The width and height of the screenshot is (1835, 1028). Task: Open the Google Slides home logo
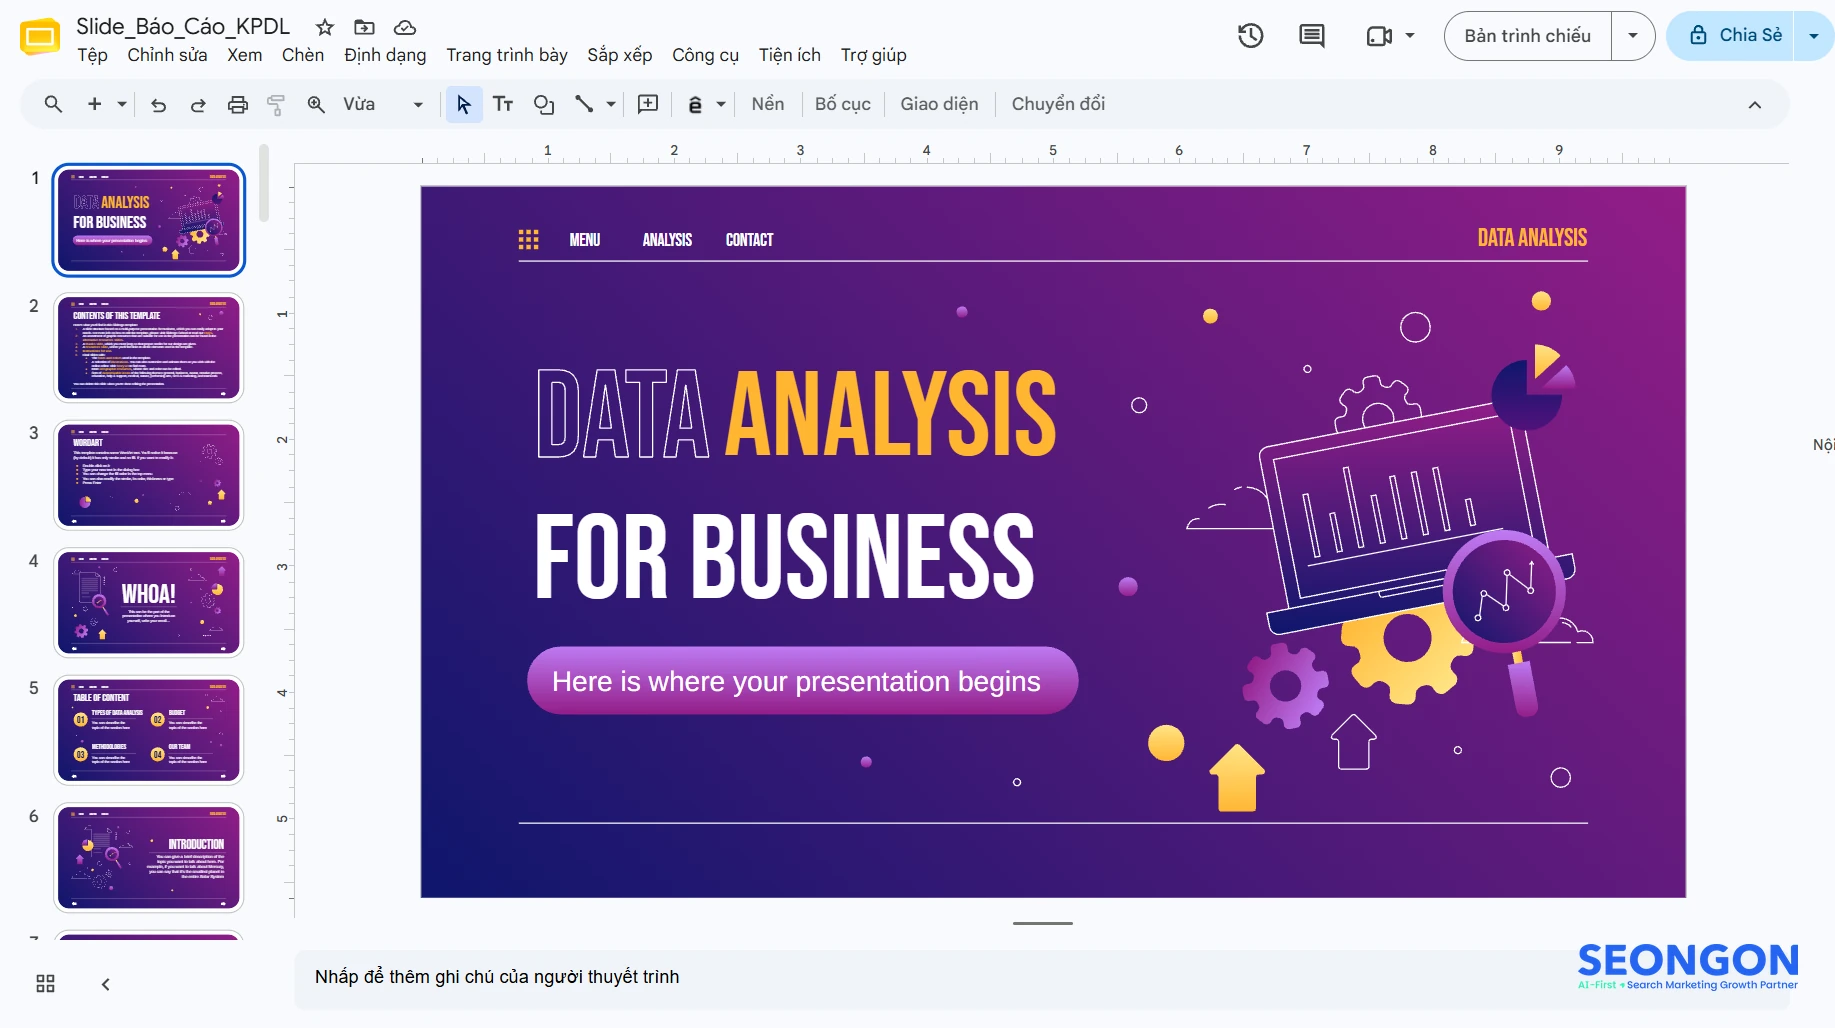click(40, 37)
